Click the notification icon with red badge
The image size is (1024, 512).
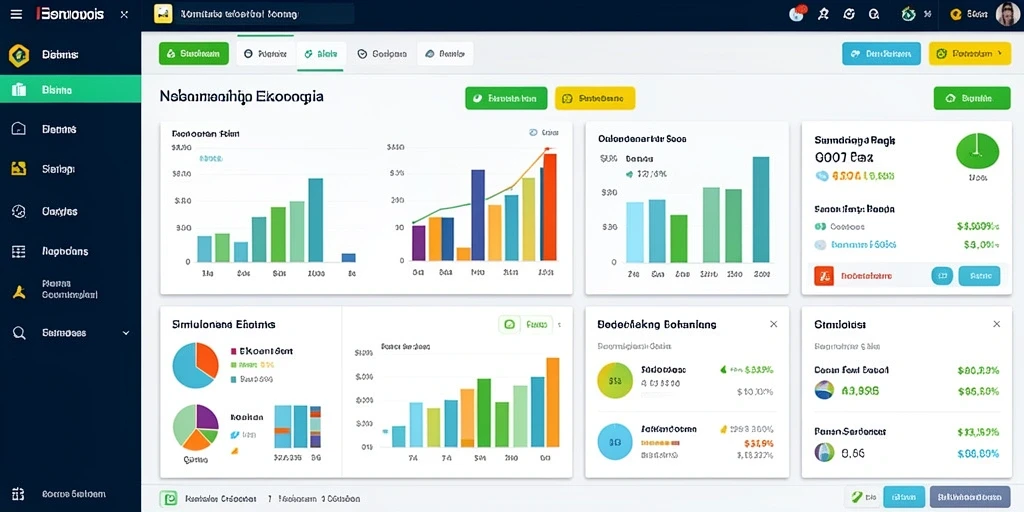click(x=797, y=14)
